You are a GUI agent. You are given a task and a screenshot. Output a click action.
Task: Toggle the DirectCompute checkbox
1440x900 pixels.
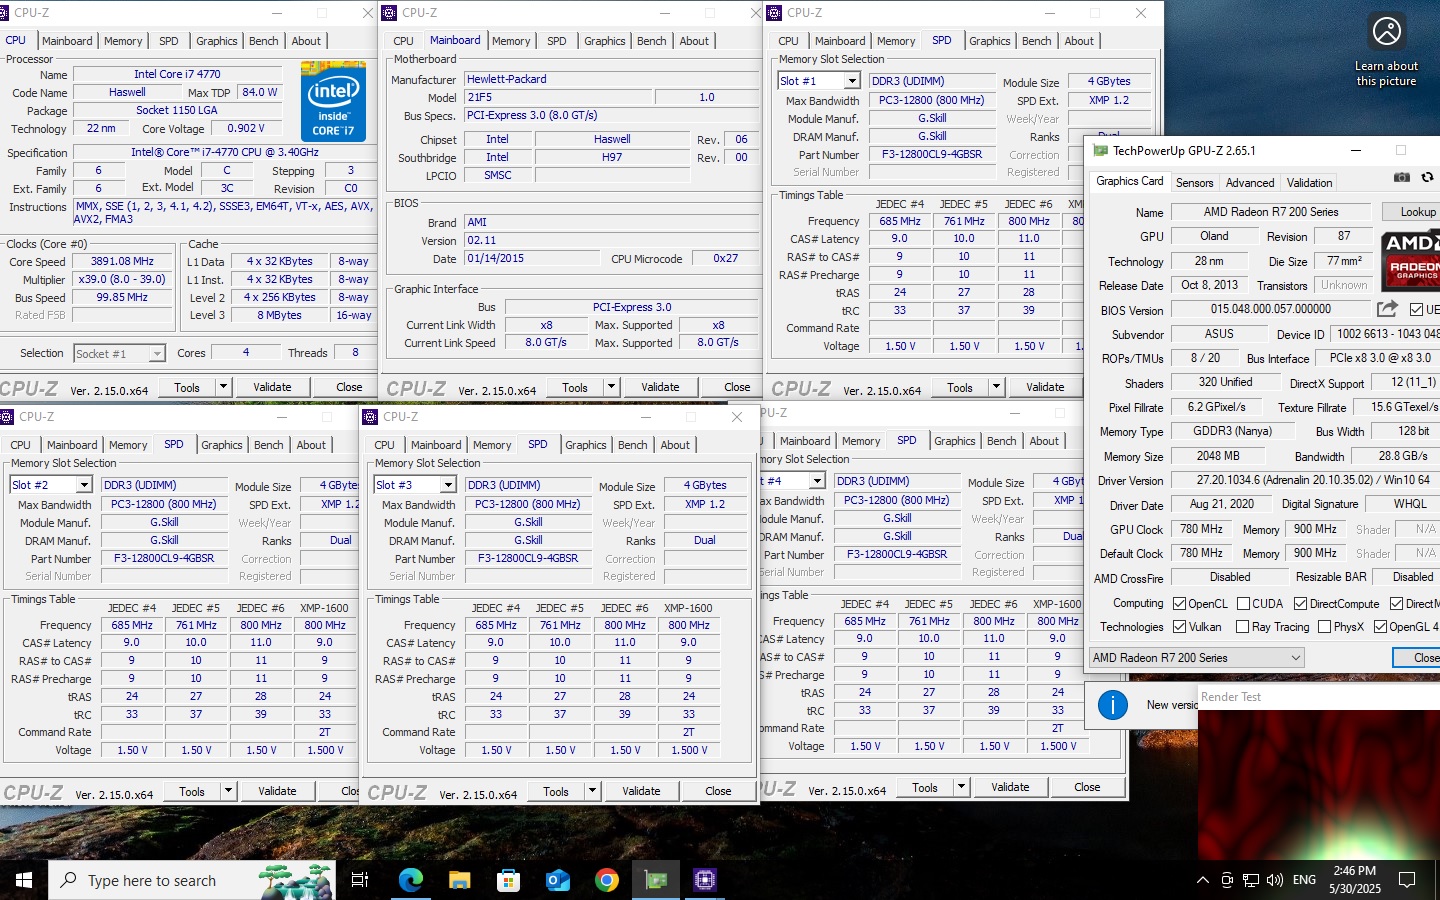tap(1300, 603)
